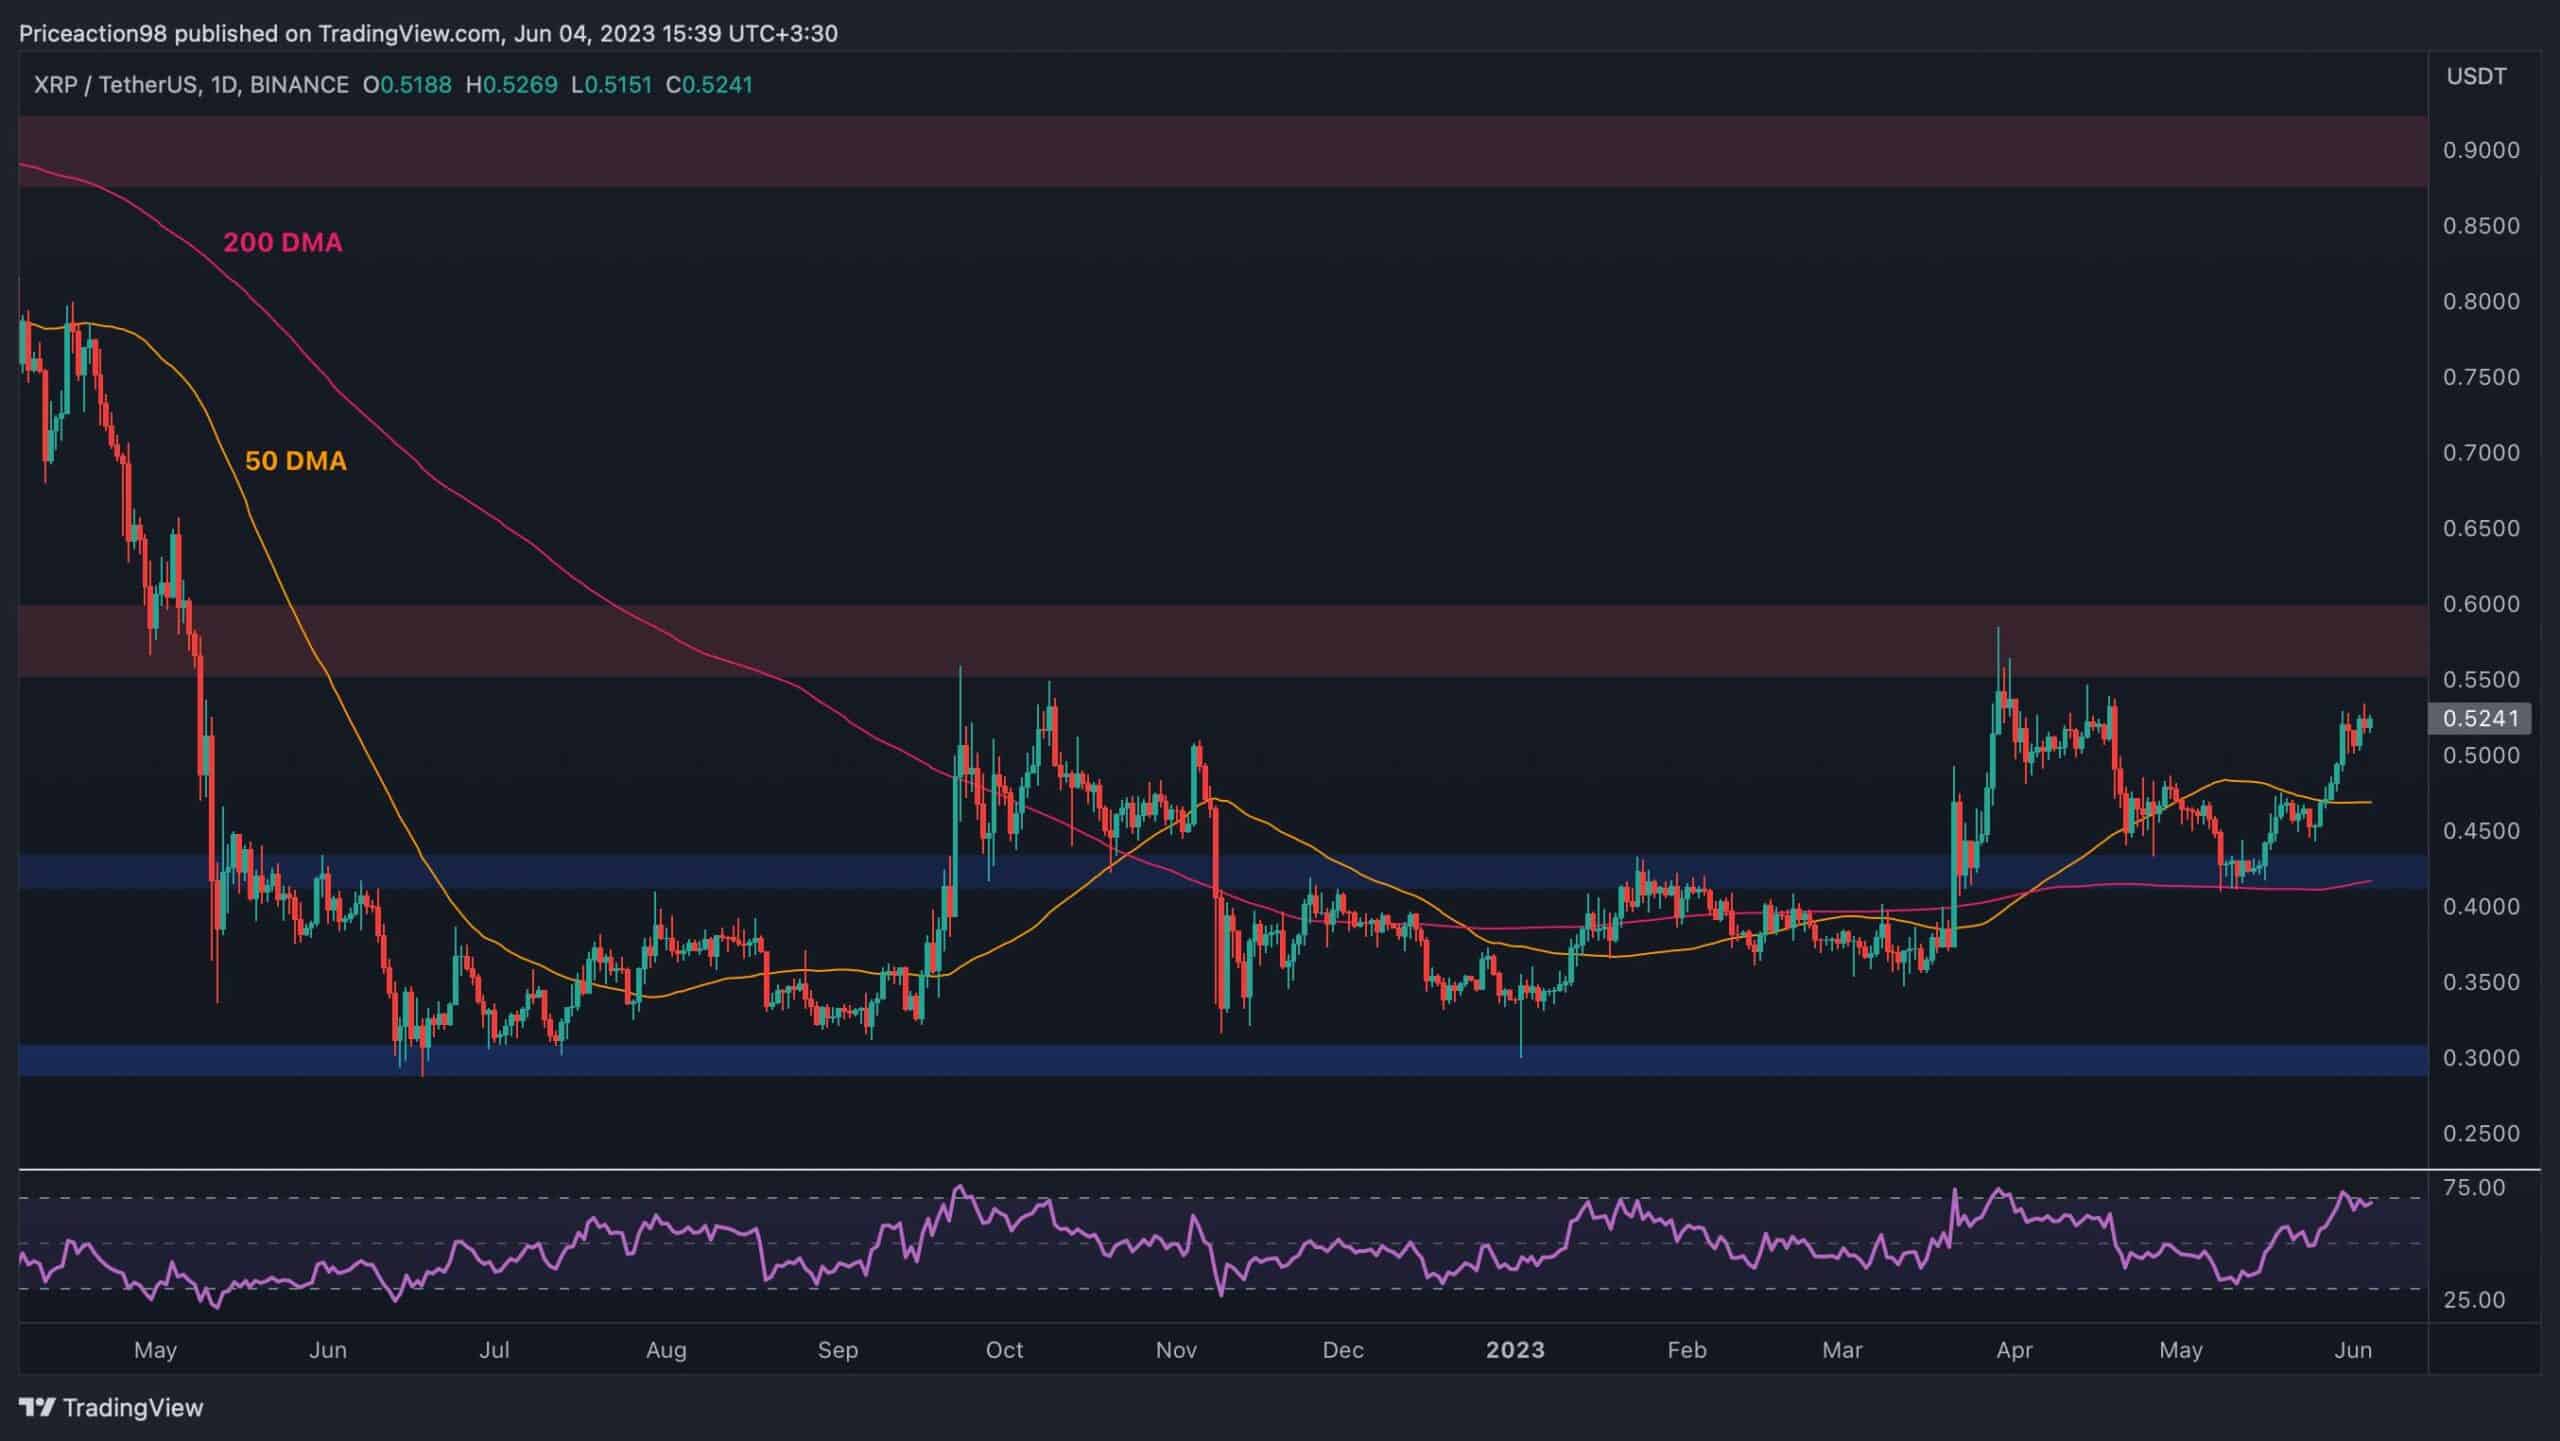
Task: Select the 50 DMA label
Action: coord(297,461)
